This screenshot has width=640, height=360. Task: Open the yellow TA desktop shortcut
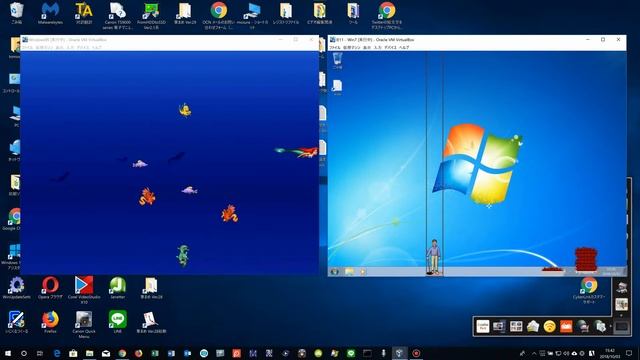click(x=84, y=12)
